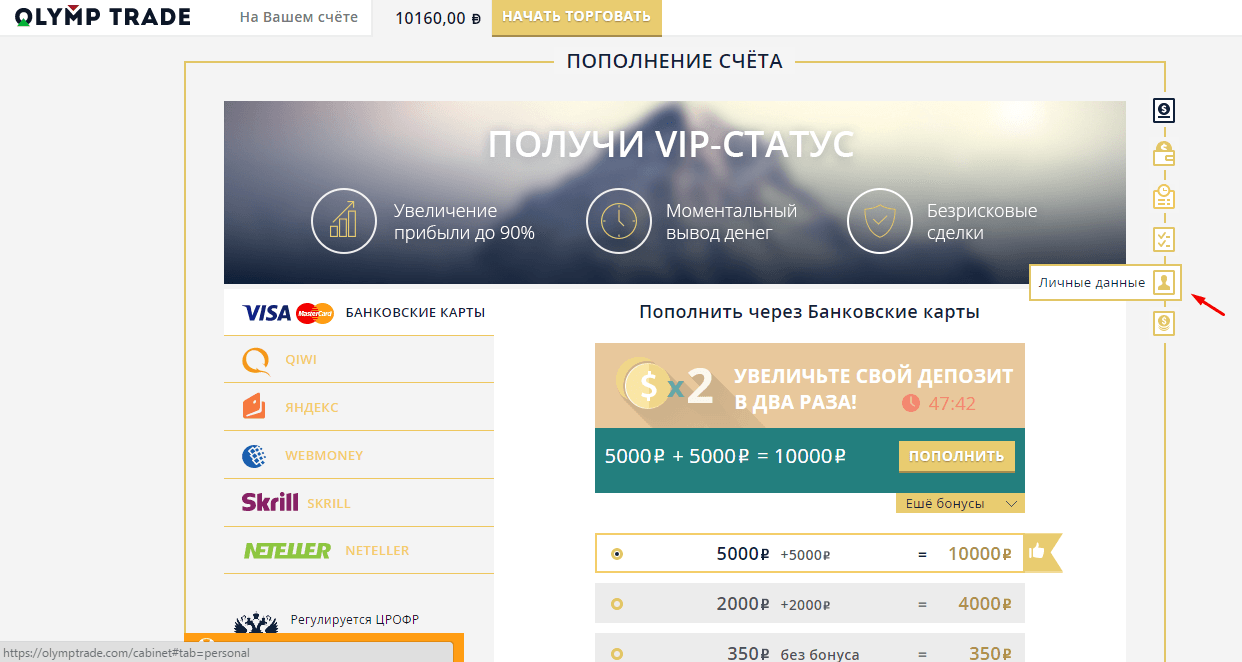Click the 5000₽ + 5000₽ = 10000₽ text
1242x662 pixels.
pyautogui.click(x=726, y=456)
